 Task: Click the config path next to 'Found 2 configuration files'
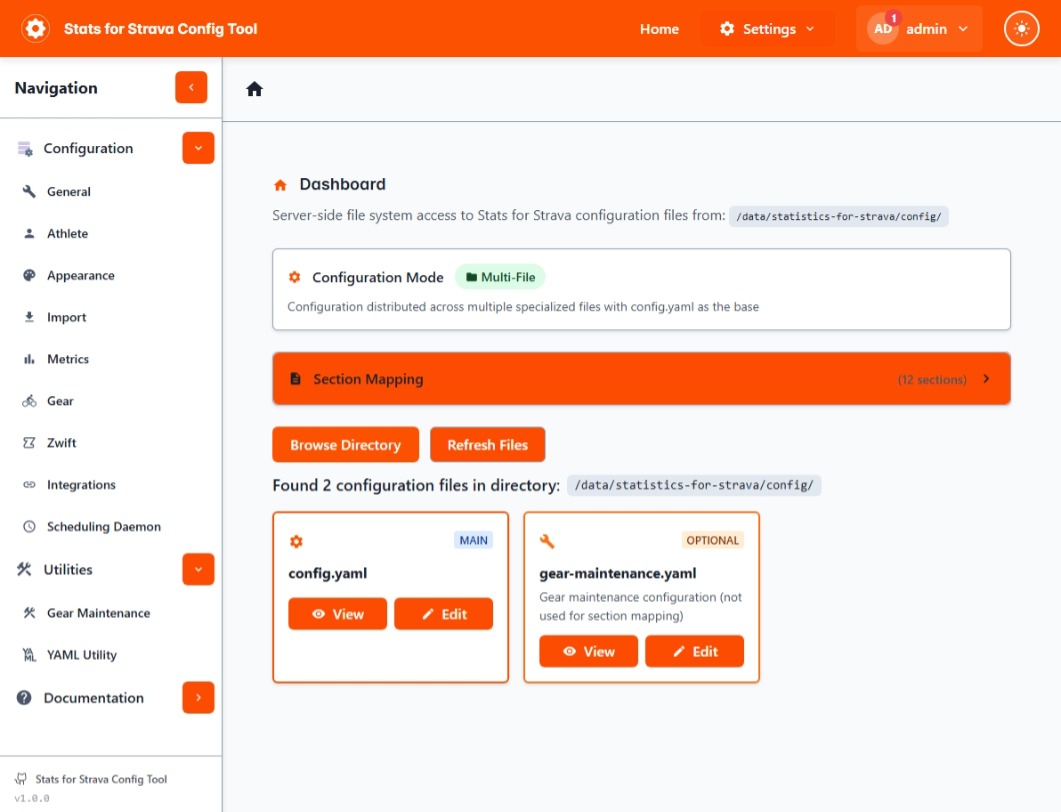694,485
